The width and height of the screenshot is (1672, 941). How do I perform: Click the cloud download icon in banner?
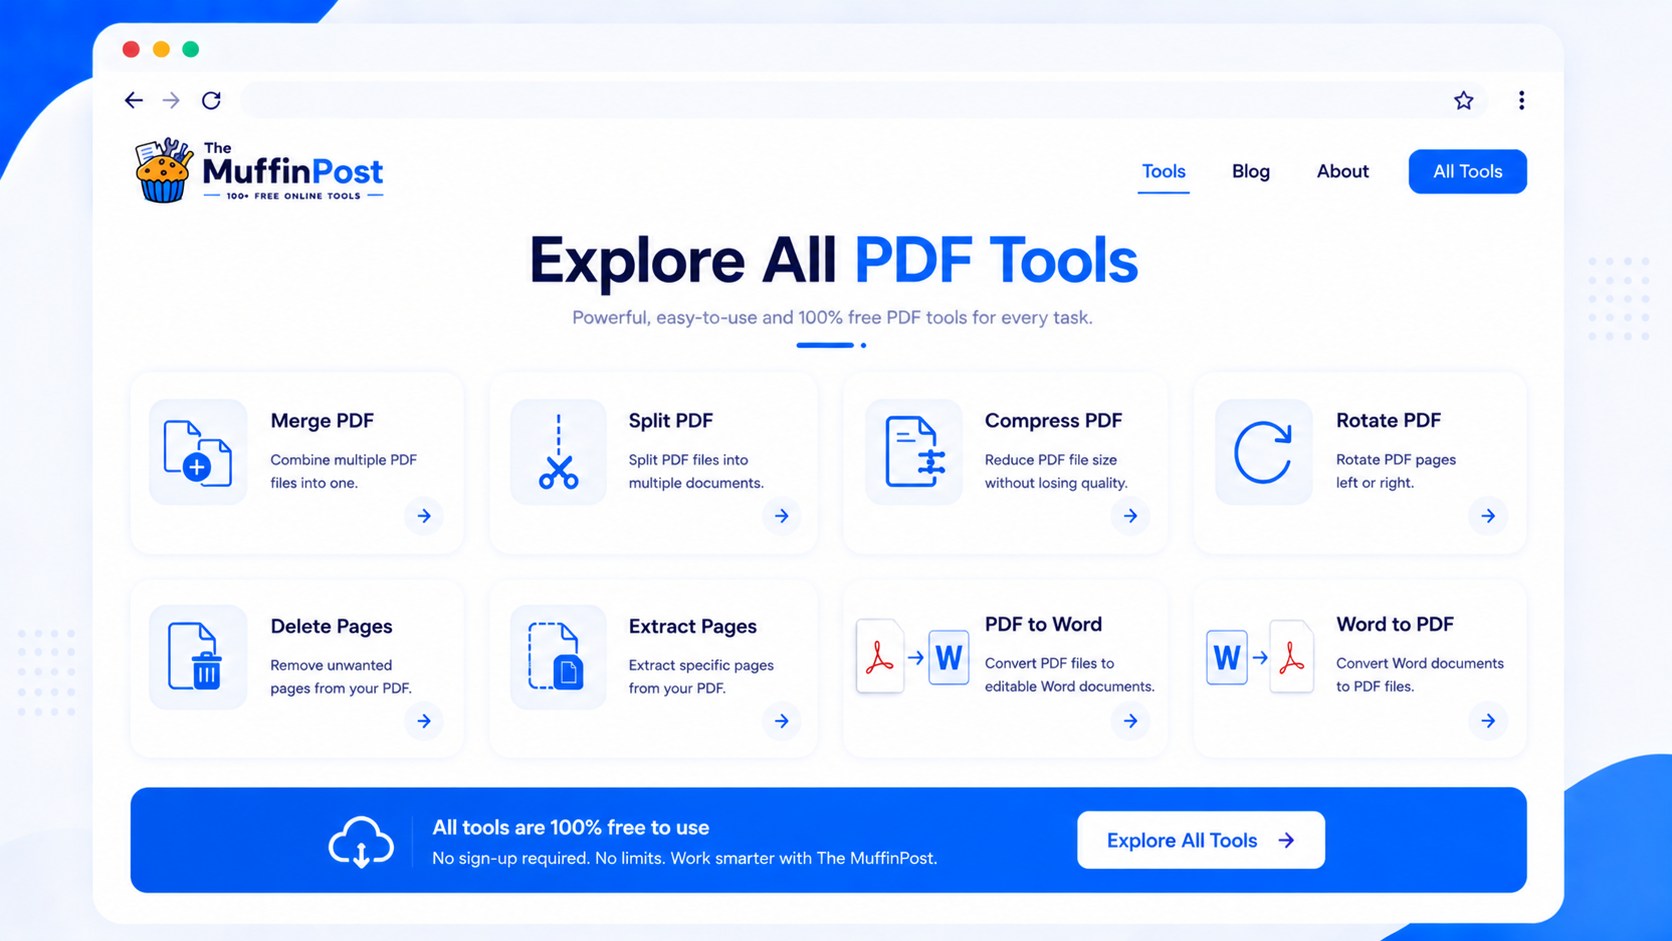(x=361, y=841)
